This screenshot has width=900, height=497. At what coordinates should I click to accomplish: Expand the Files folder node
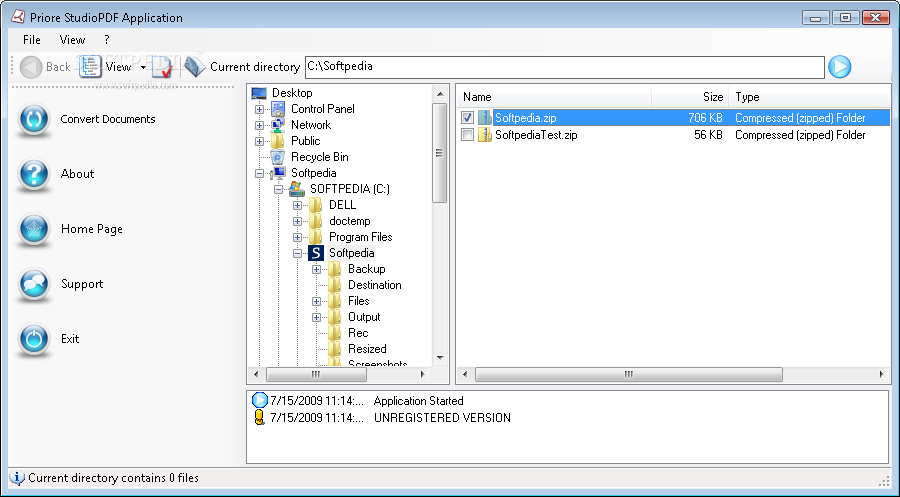[x=316, y=301]
